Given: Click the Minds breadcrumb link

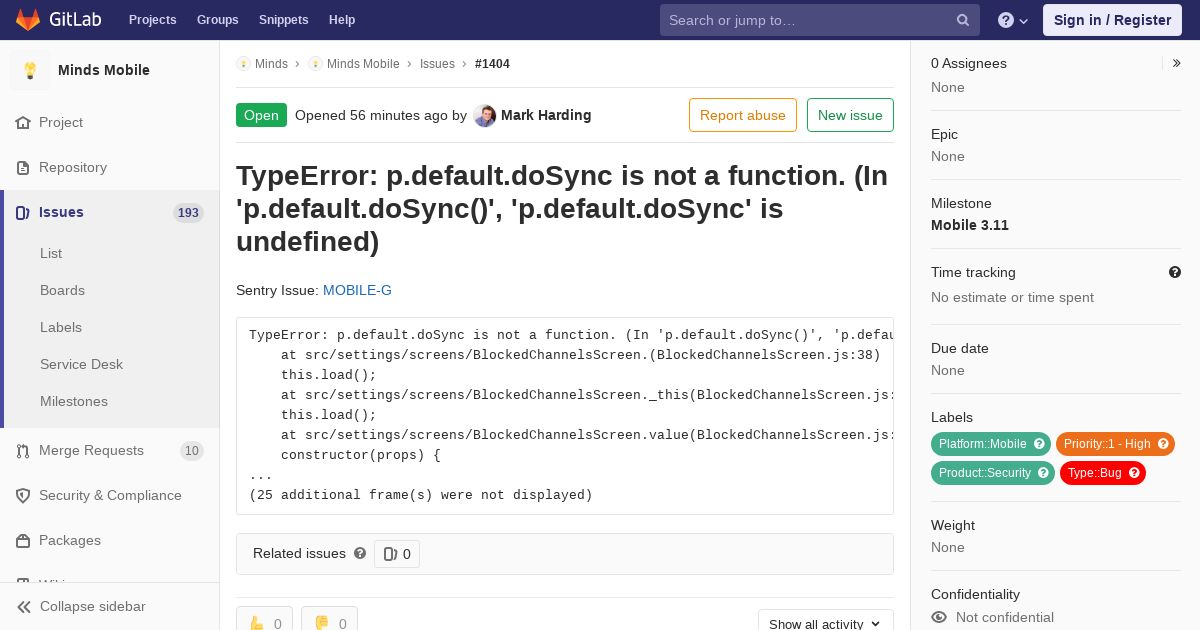Looking at the screenshot, I should click(x=271, y=64).
